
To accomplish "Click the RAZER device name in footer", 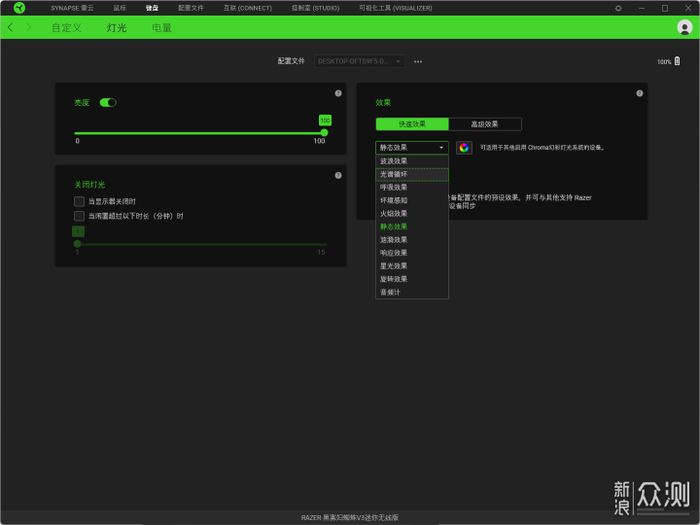I will coord(350,517).
